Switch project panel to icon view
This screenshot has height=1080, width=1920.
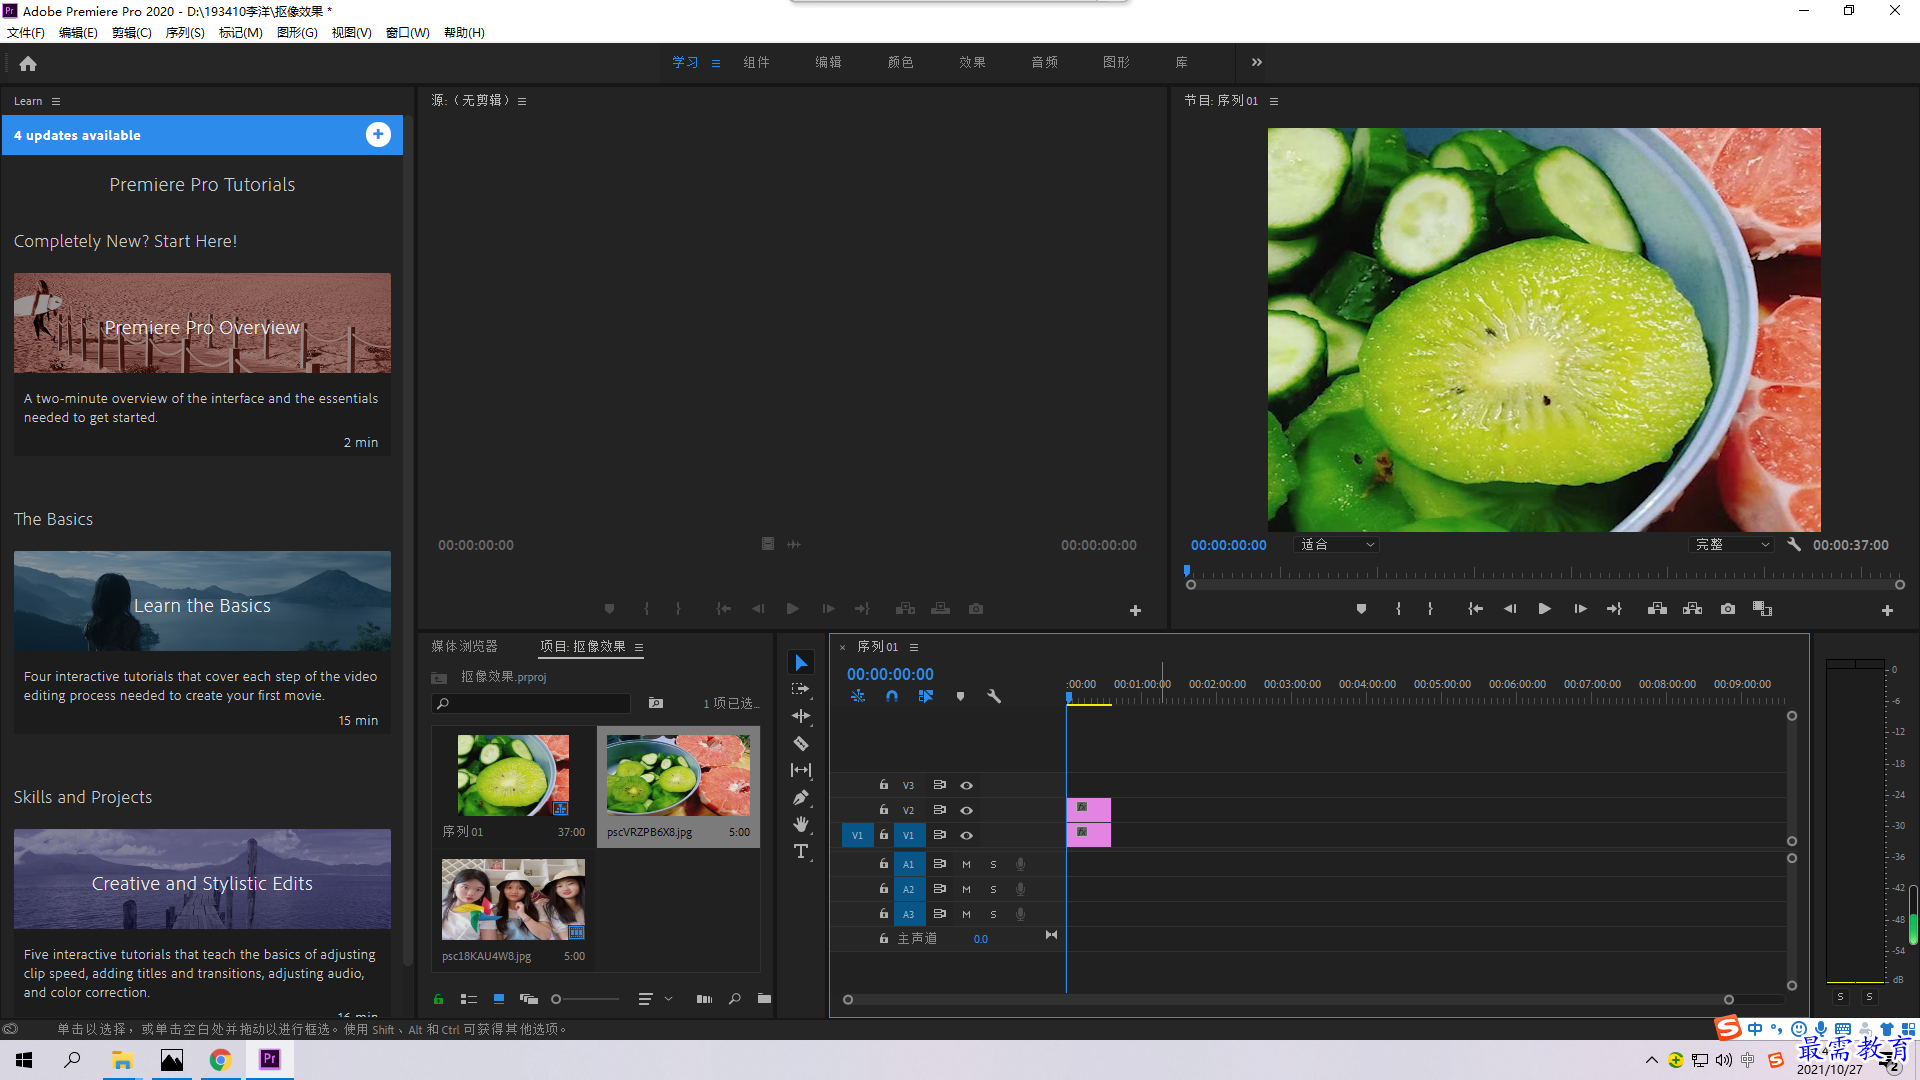pyautogui.click(x=498, y=999)
